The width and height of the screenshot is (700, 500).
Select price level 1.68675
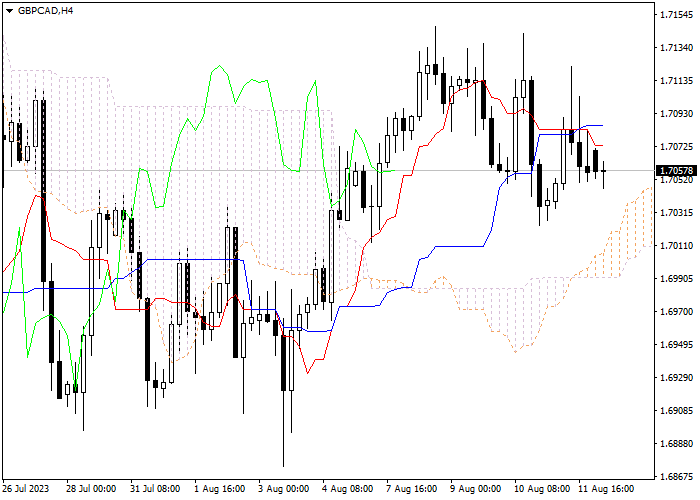point(676,477)
